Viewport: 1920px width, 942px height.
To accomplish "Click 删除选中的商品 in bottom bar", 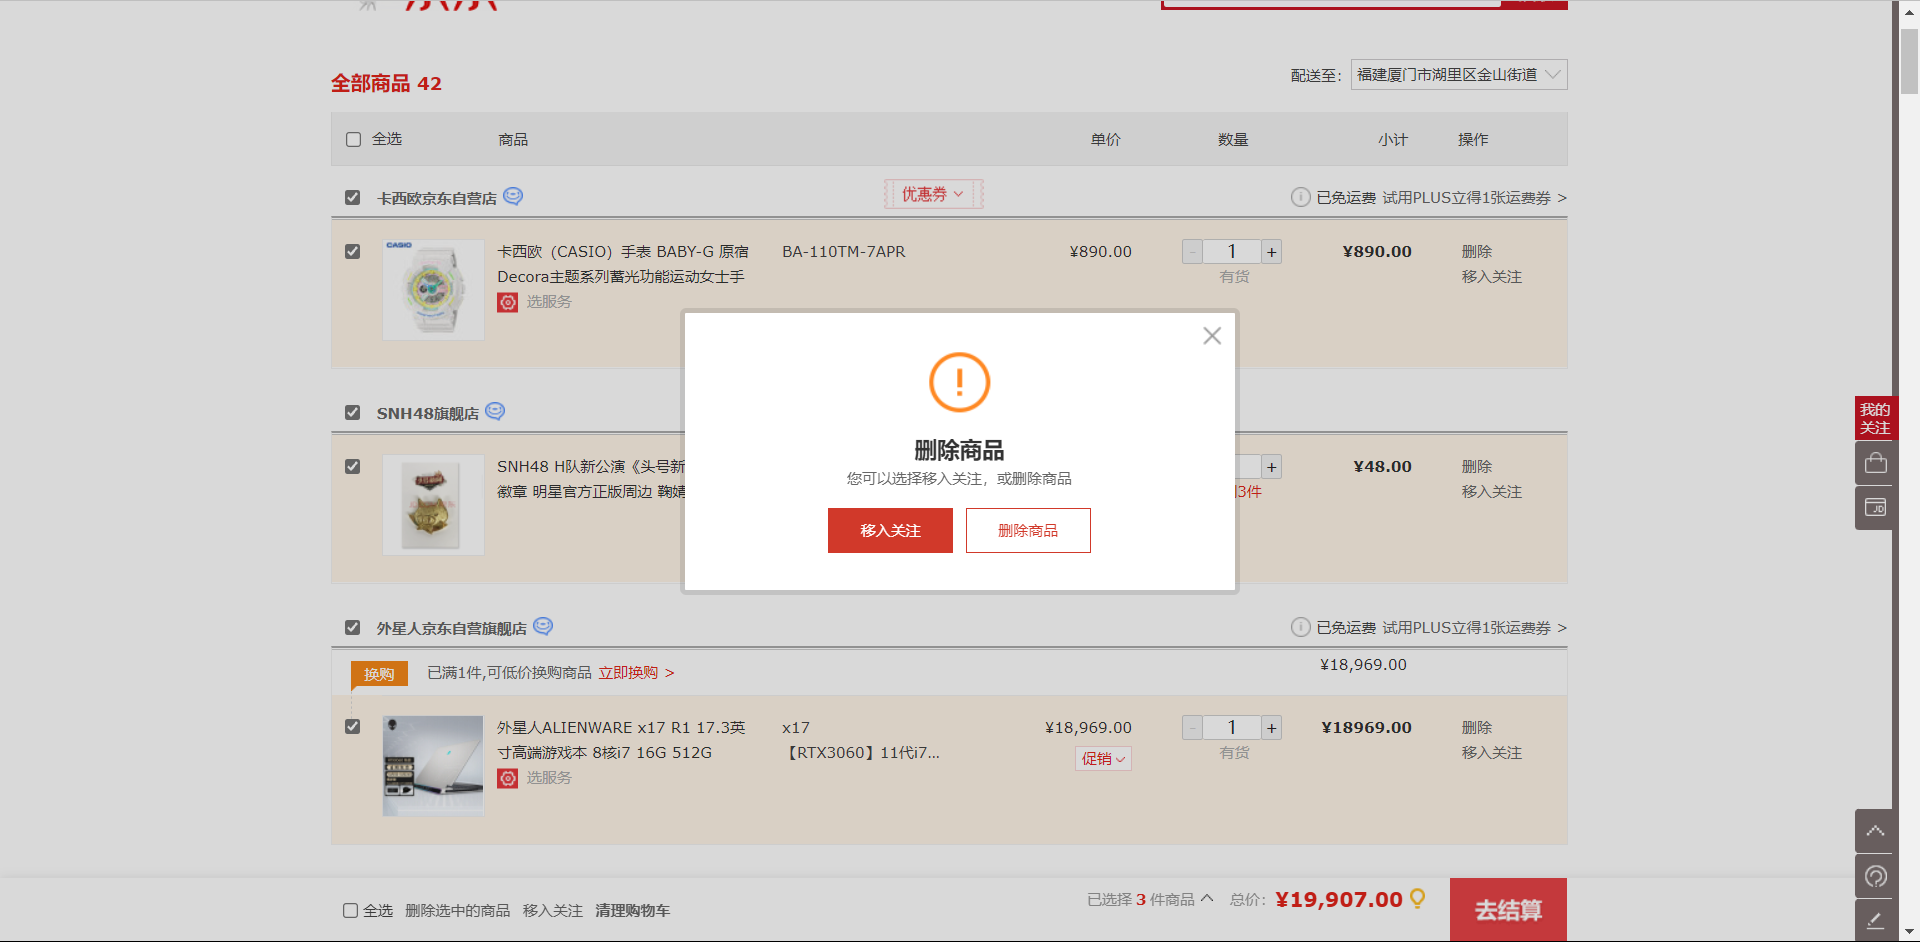I will tap(458, 911).
